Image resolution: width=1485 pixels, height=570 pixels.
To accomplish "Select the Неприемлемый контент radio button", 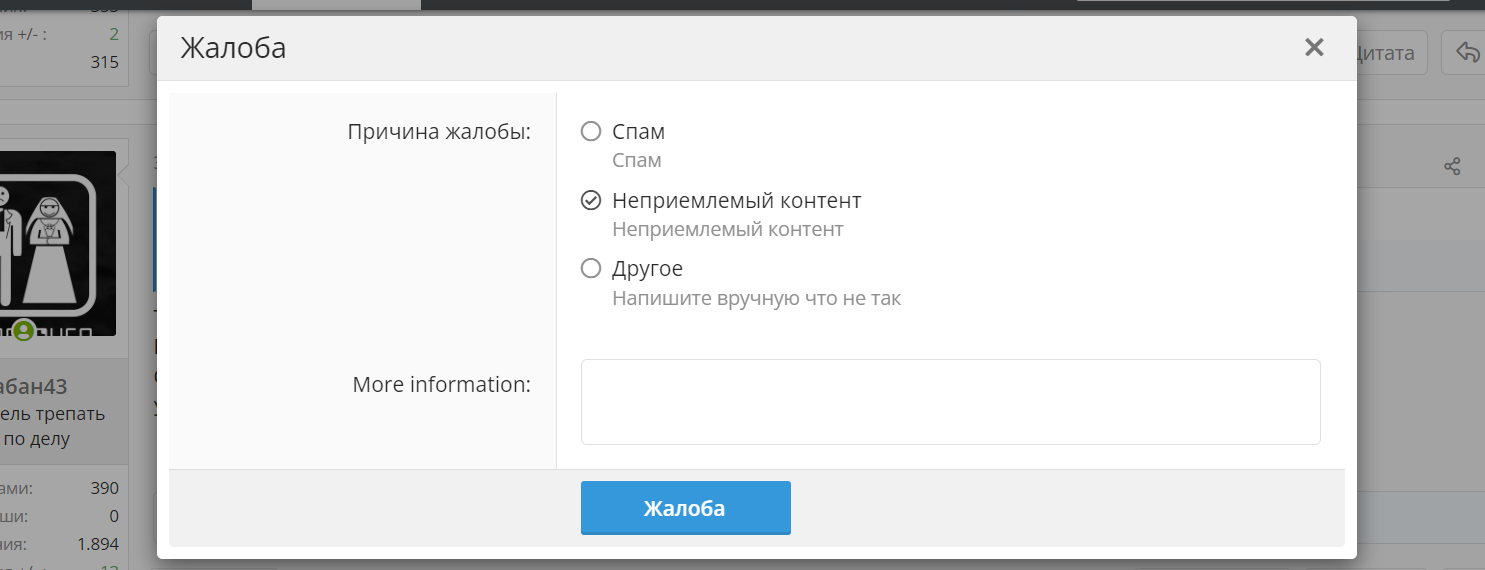I will click(591, 200).
